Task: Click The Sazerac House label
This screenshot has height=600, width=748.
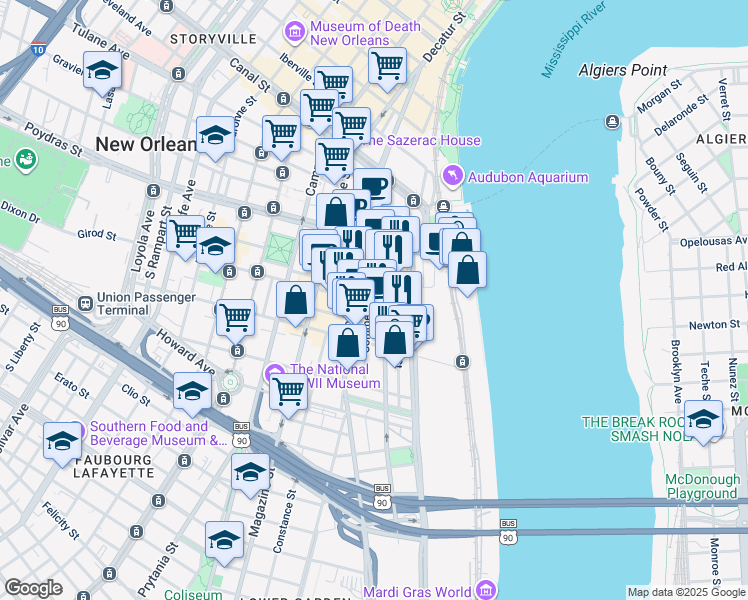Action: pos(422,140)
